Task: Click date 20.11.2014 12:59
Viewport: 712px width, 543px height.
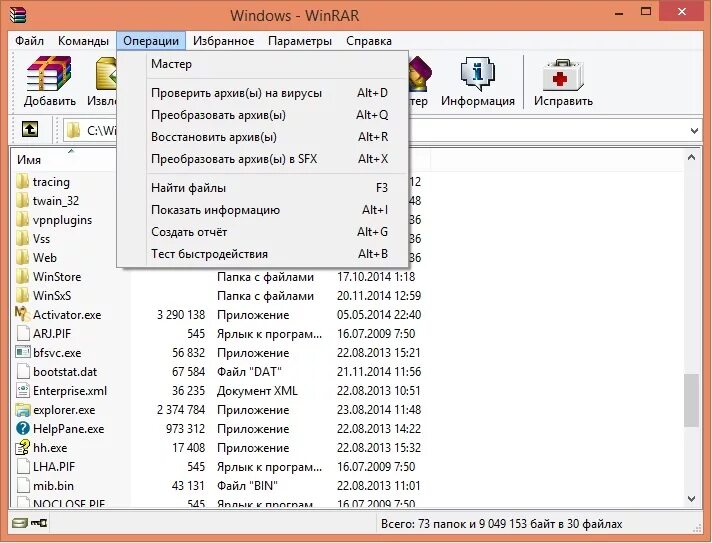Action: (379, 296)
